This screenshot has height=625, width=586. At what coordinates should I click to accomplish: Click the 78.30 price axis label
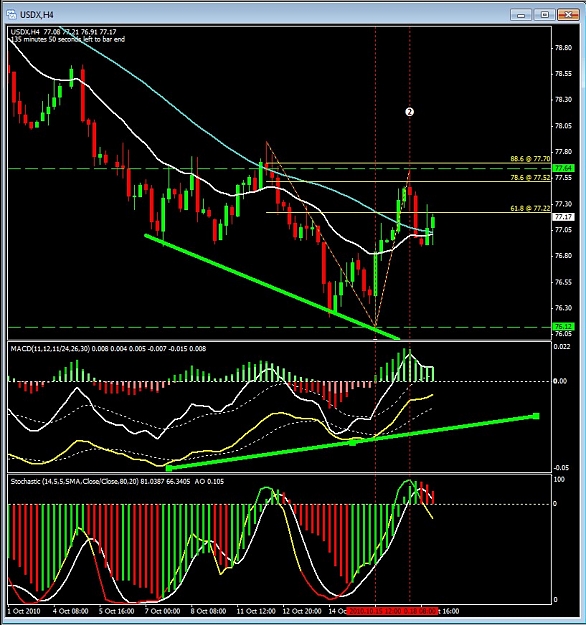pos(563,100)
